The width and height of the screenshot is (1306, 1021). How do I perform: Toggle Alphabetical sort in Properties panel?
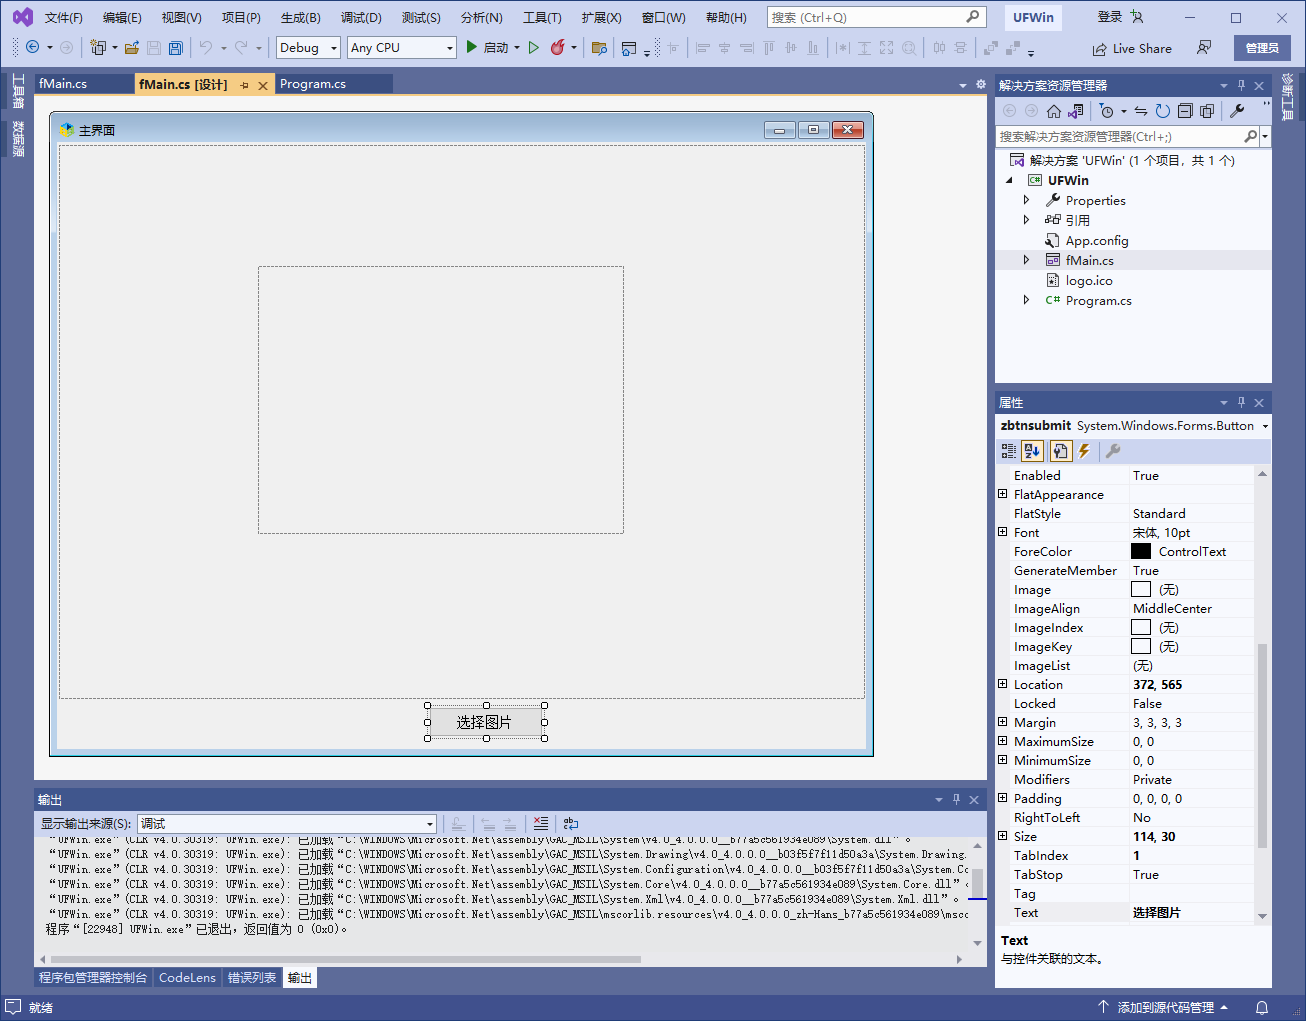1032,451
